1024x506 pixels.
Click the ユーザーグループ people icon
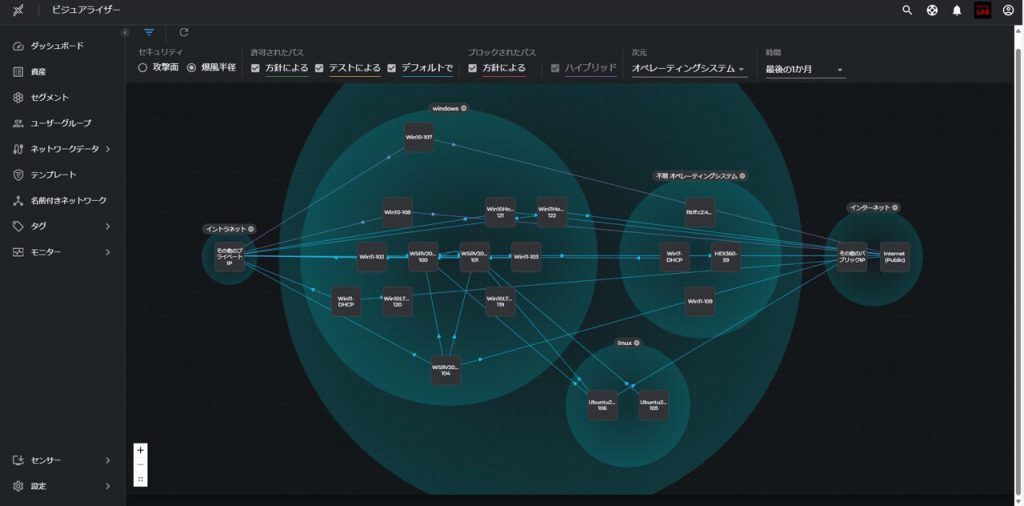coord(18,123)
